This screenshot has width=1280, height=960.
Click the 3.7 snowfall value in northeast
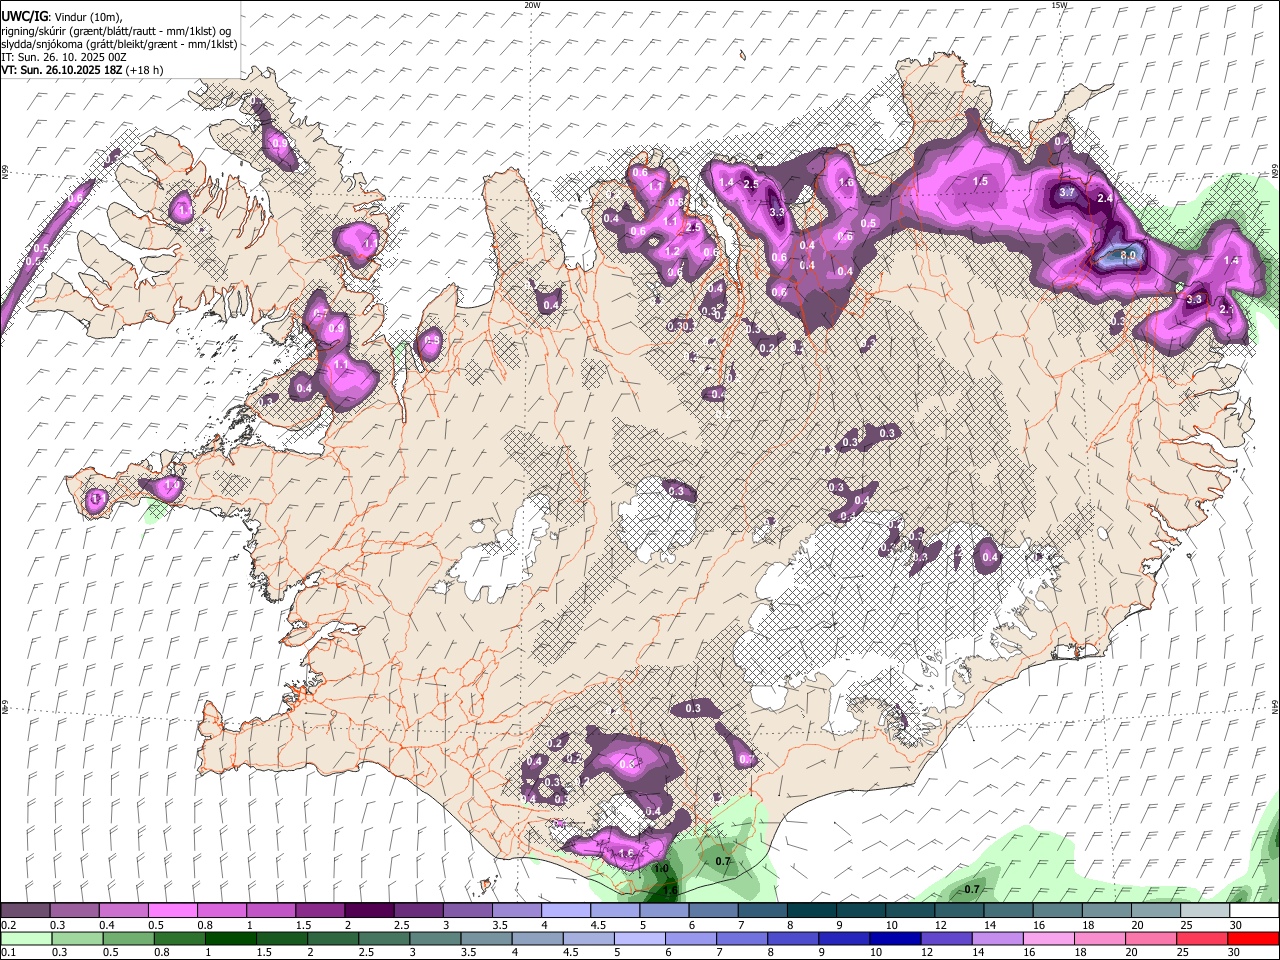(x=1067, y=192)
